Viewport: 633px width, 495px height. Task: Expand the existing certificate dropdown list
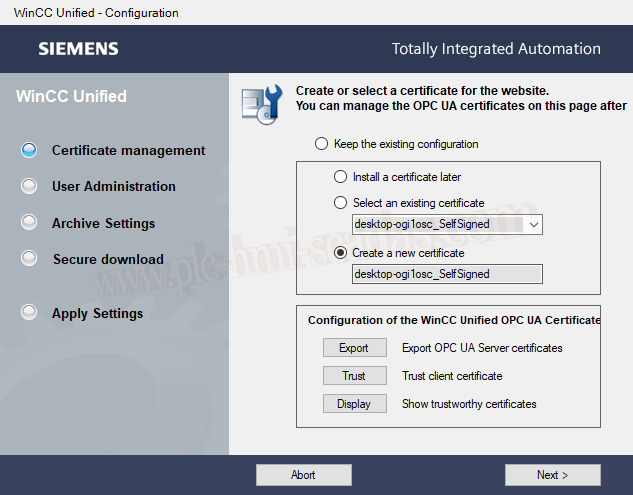click(x=534, y=225)
